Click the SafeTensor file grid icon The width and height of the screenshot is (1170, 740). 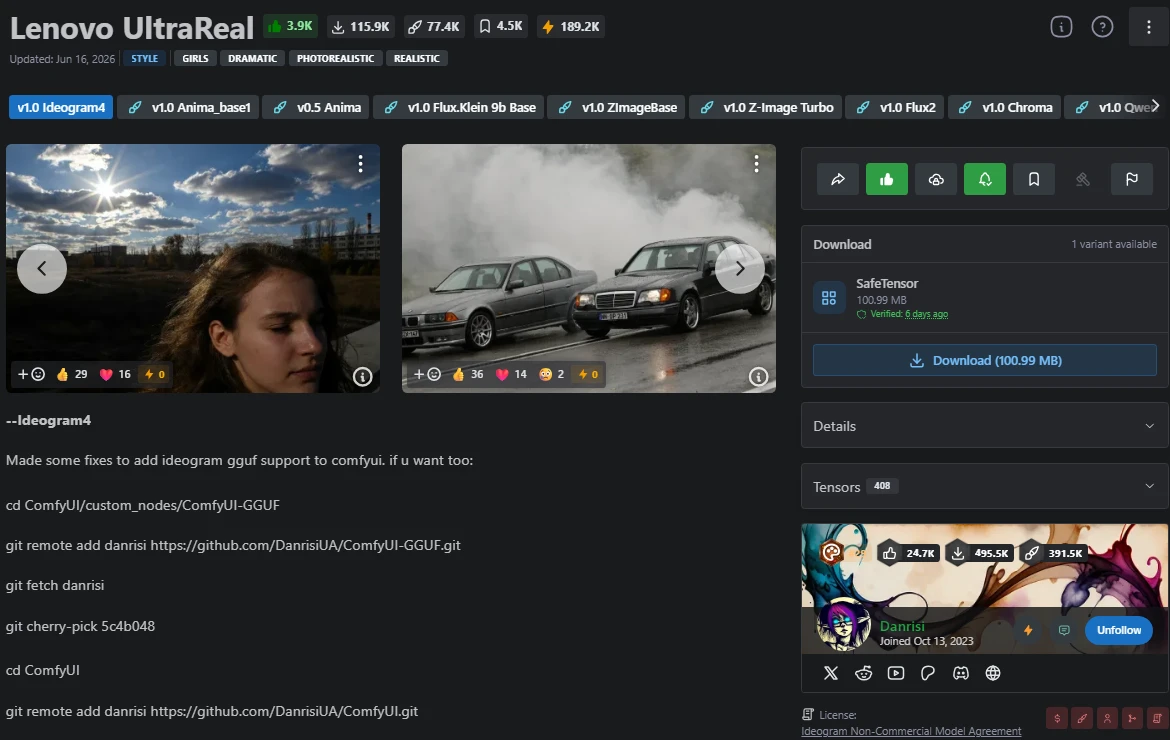(x=829, y=298)
